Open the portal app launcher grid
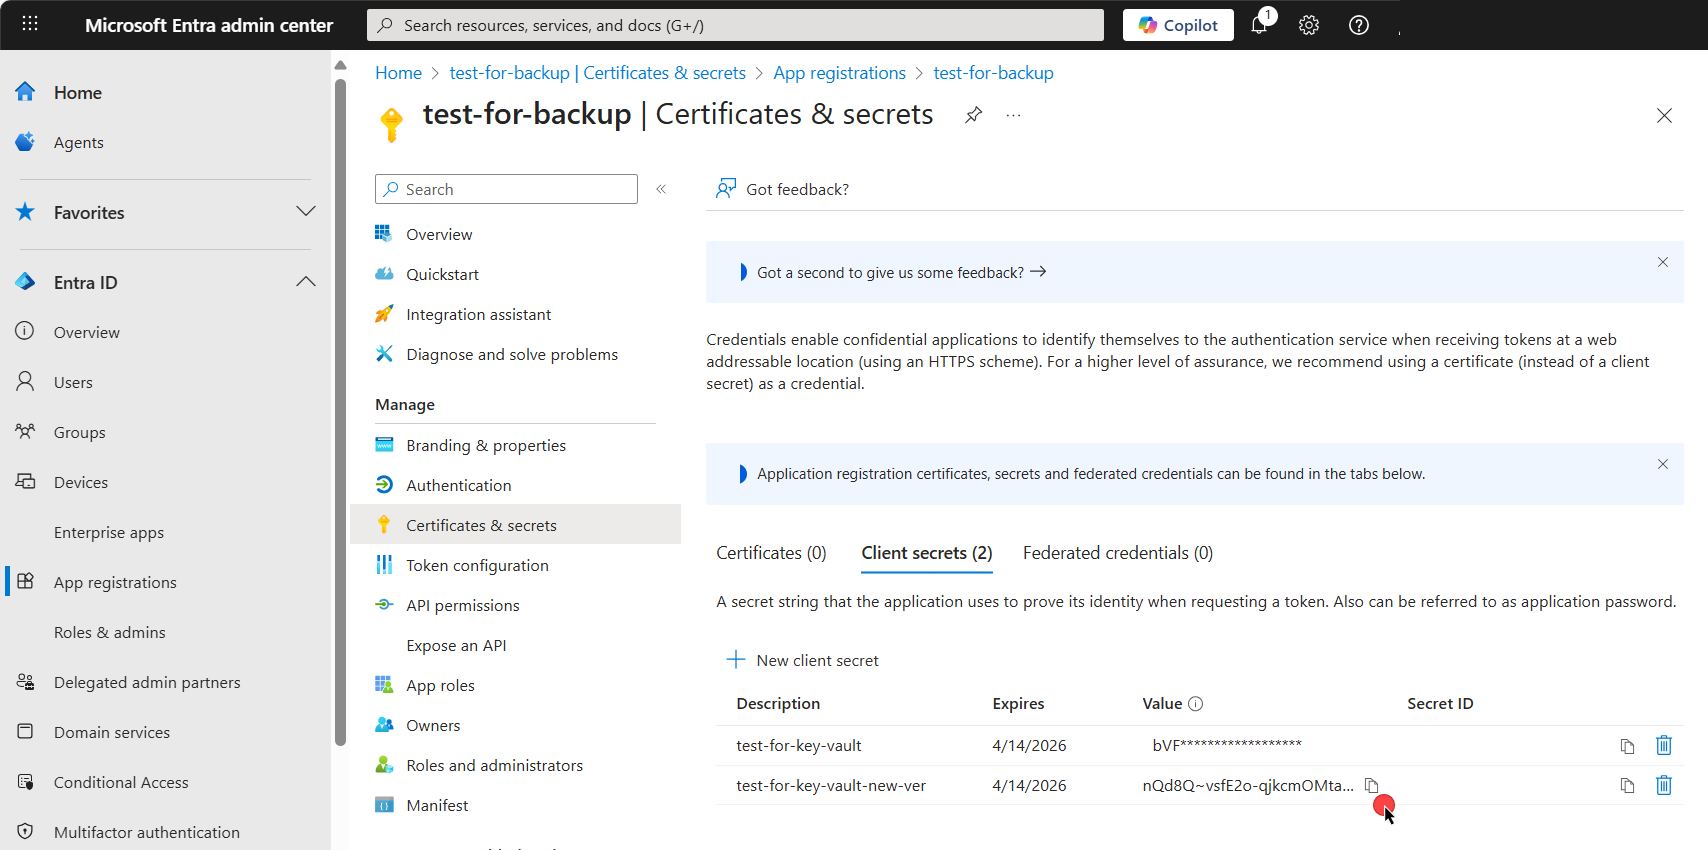The width and height of the screenshot is (1708, 850). (x=30, y=24)
